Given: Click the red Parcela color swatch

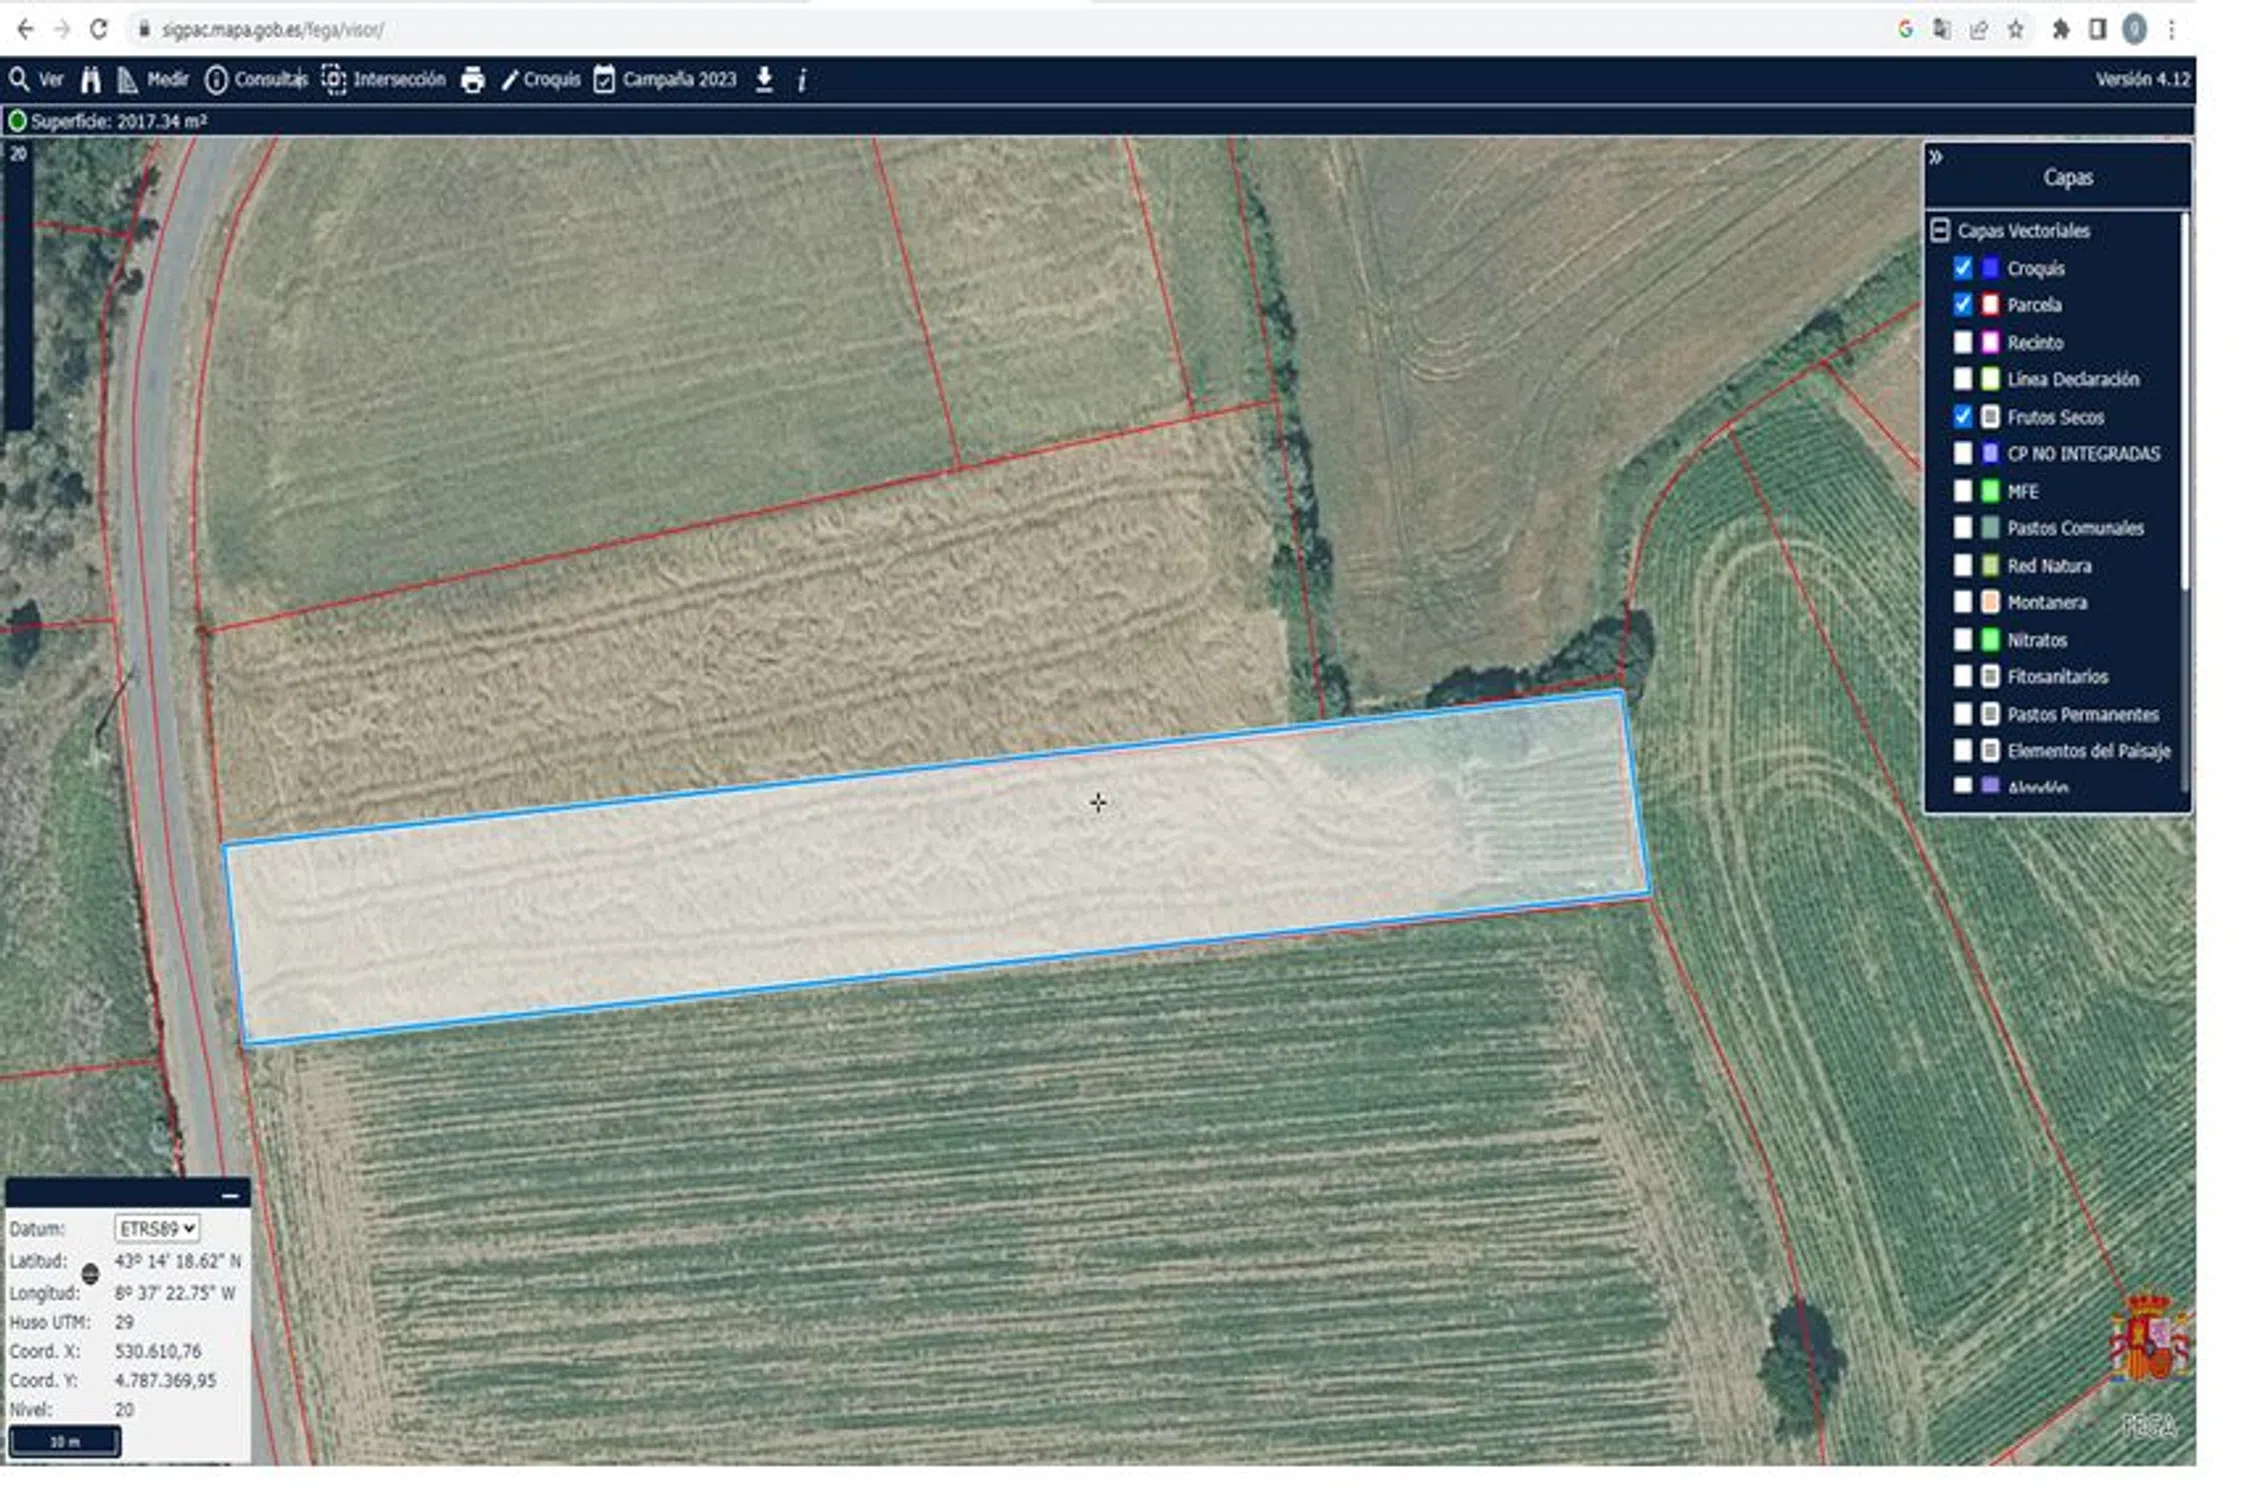Looking at the screenshot, I should coord(1990,305).
